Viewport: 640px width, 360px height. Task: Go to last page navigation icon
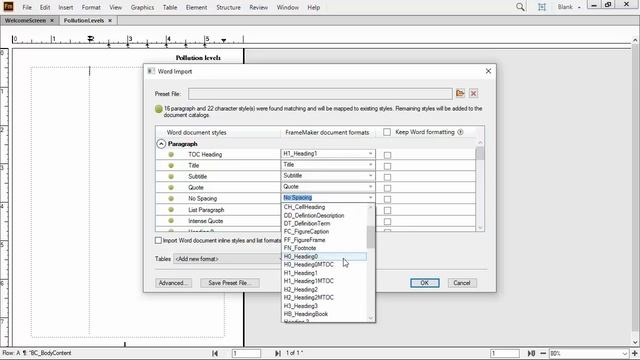pos(278,353)
